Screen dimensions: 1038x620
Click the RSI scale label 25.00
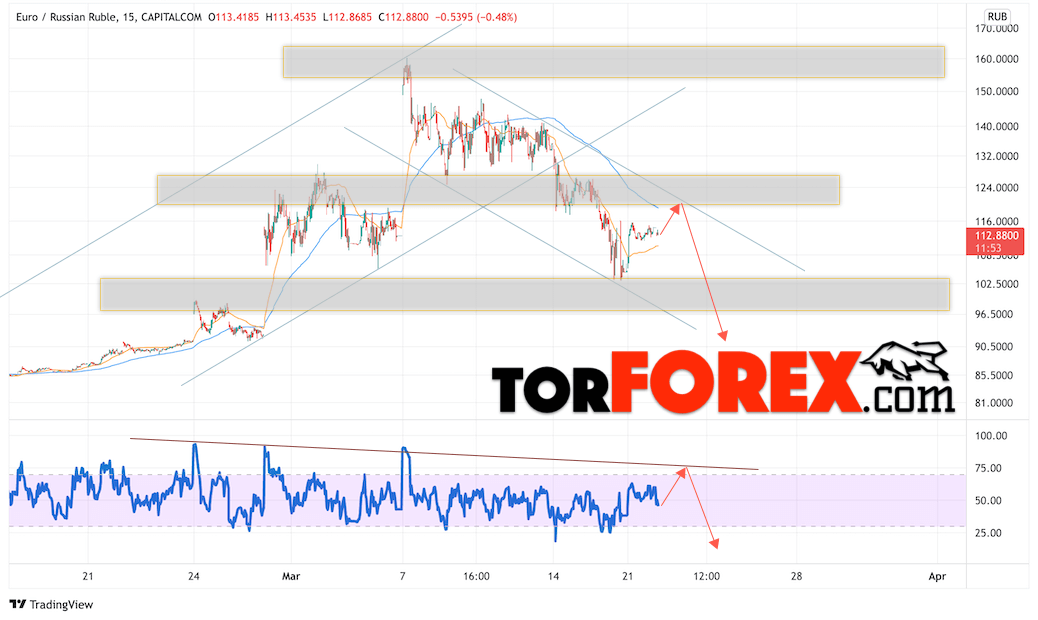coord(988,533)
